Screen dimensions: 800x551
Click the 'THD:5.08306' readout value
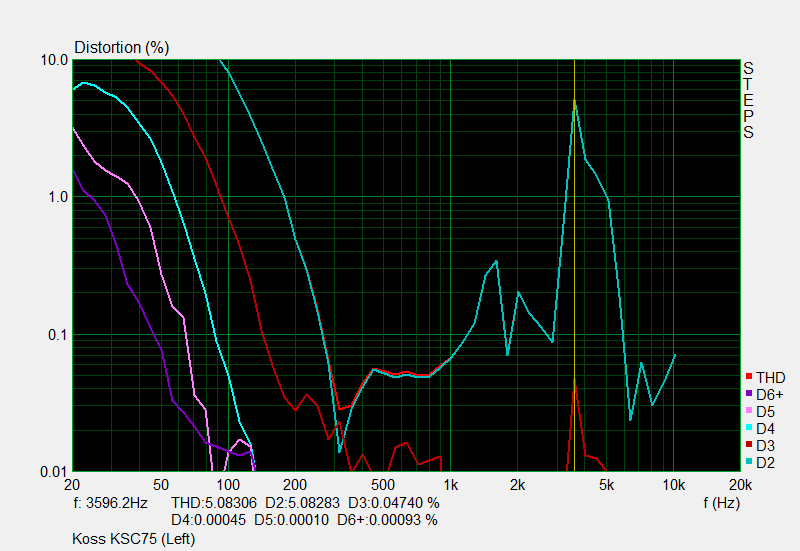214,503
